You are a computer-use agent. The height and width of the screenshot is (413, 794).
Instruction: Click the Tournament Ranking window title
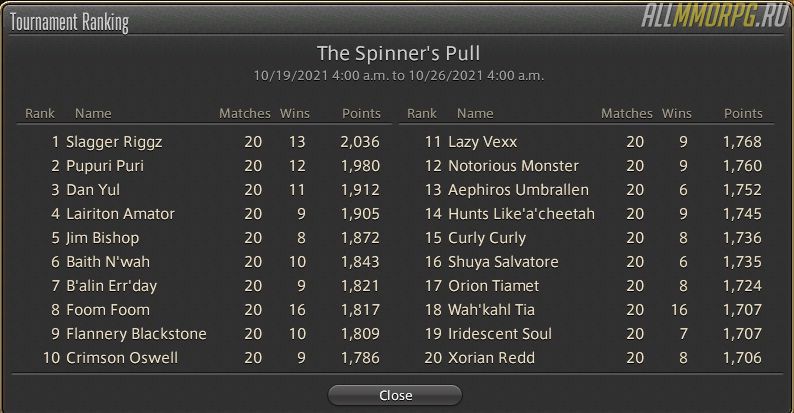[69, 23]
